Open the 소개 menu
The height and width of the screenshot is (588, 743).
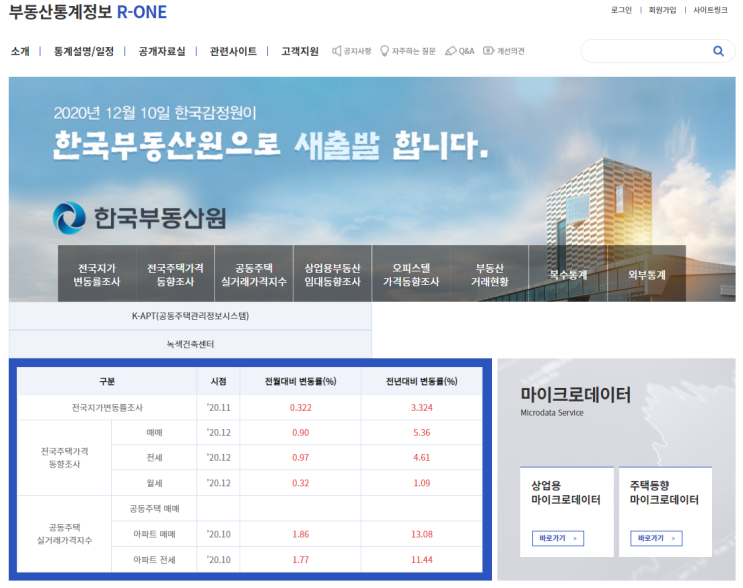20,51
